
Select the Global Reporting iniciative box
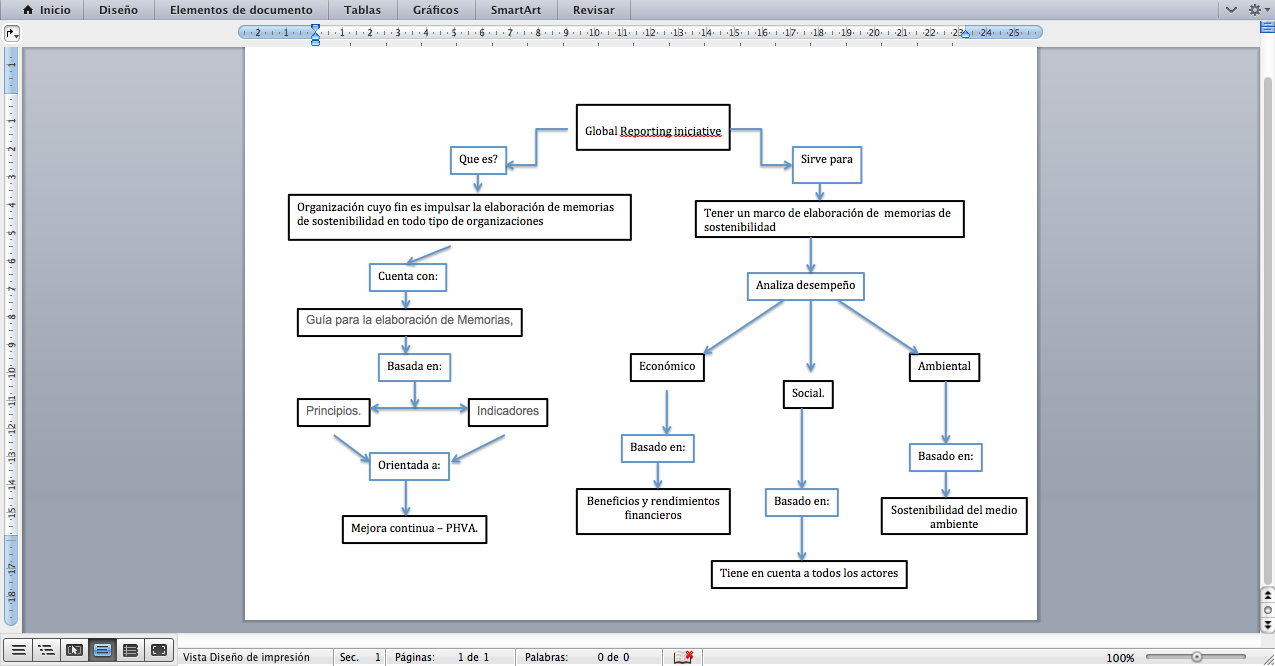click(x=654, y=127)
